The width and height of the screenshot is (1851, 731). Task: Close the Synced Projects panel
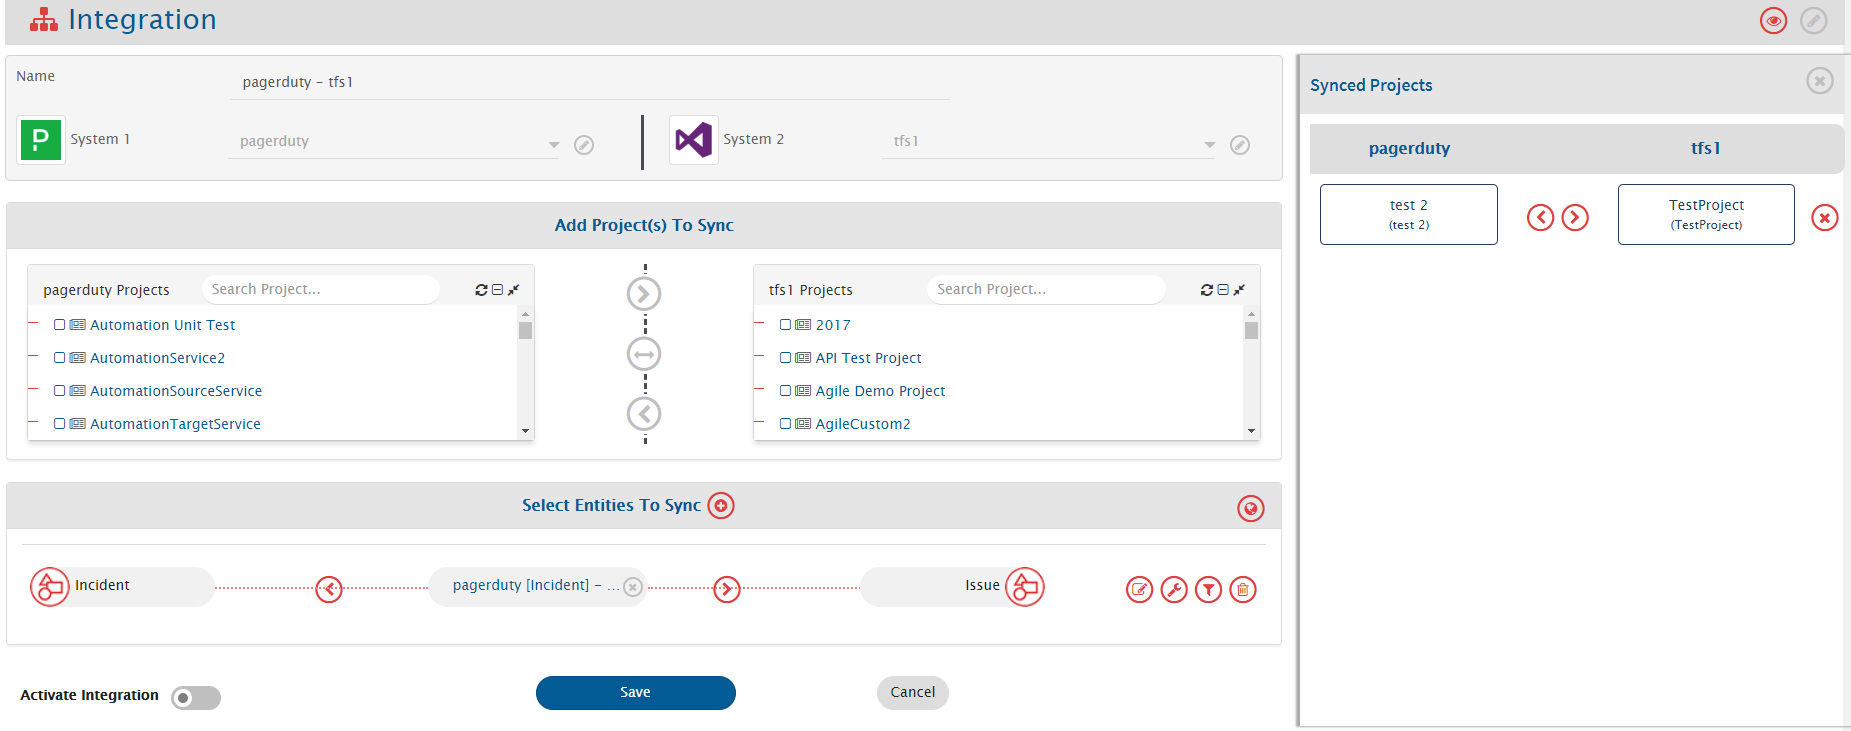tap(1819, 81)
